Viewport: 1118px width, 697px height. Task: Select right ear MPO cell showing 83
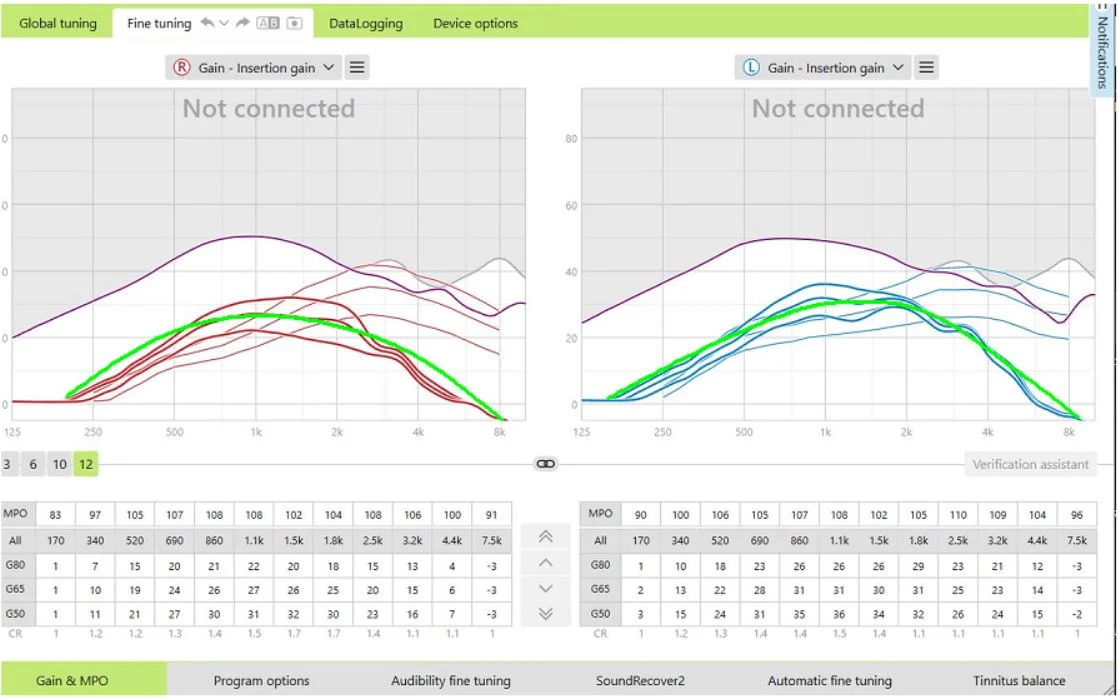56,515
